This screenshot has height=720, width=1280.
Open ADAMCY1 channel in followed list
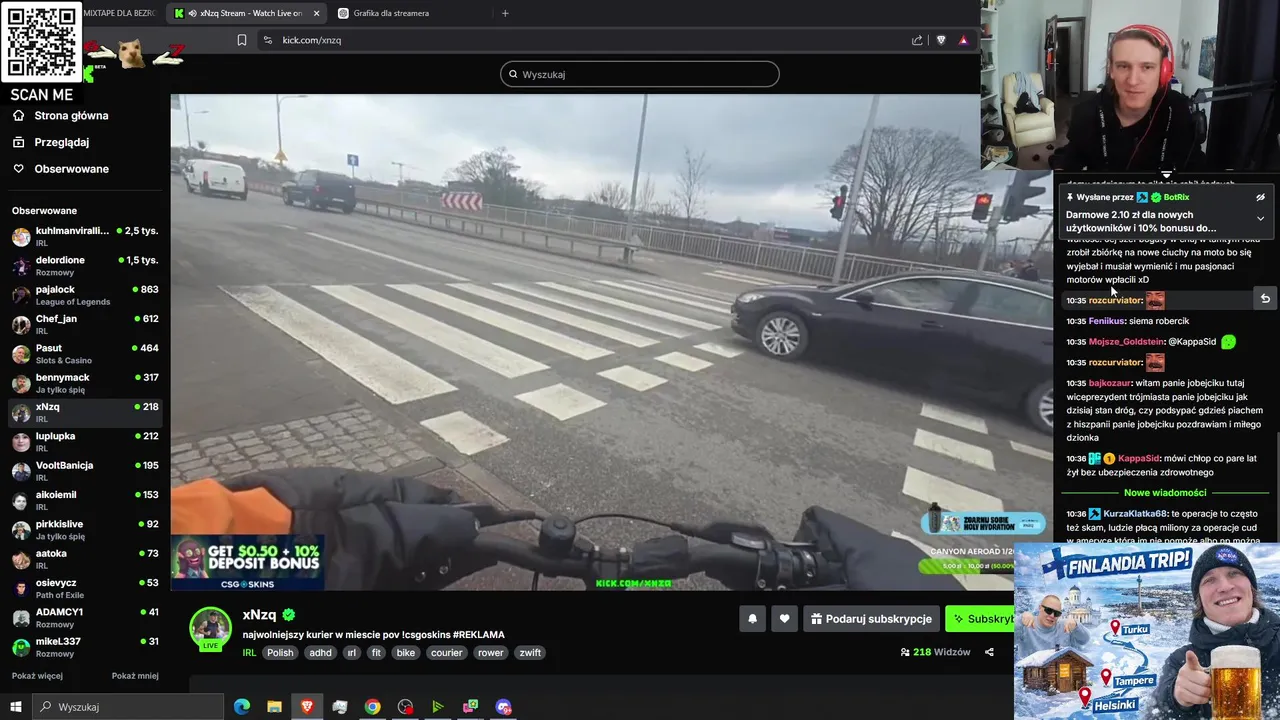coord(85,617)
